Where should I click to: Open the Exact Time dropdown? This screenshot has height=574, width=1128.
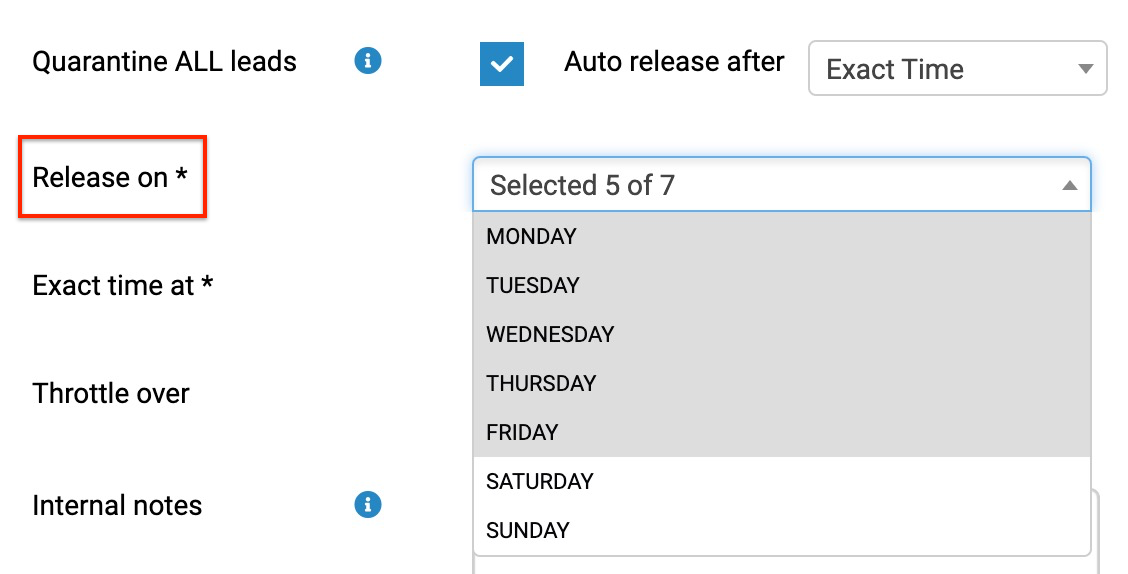[x=958, y=68]
